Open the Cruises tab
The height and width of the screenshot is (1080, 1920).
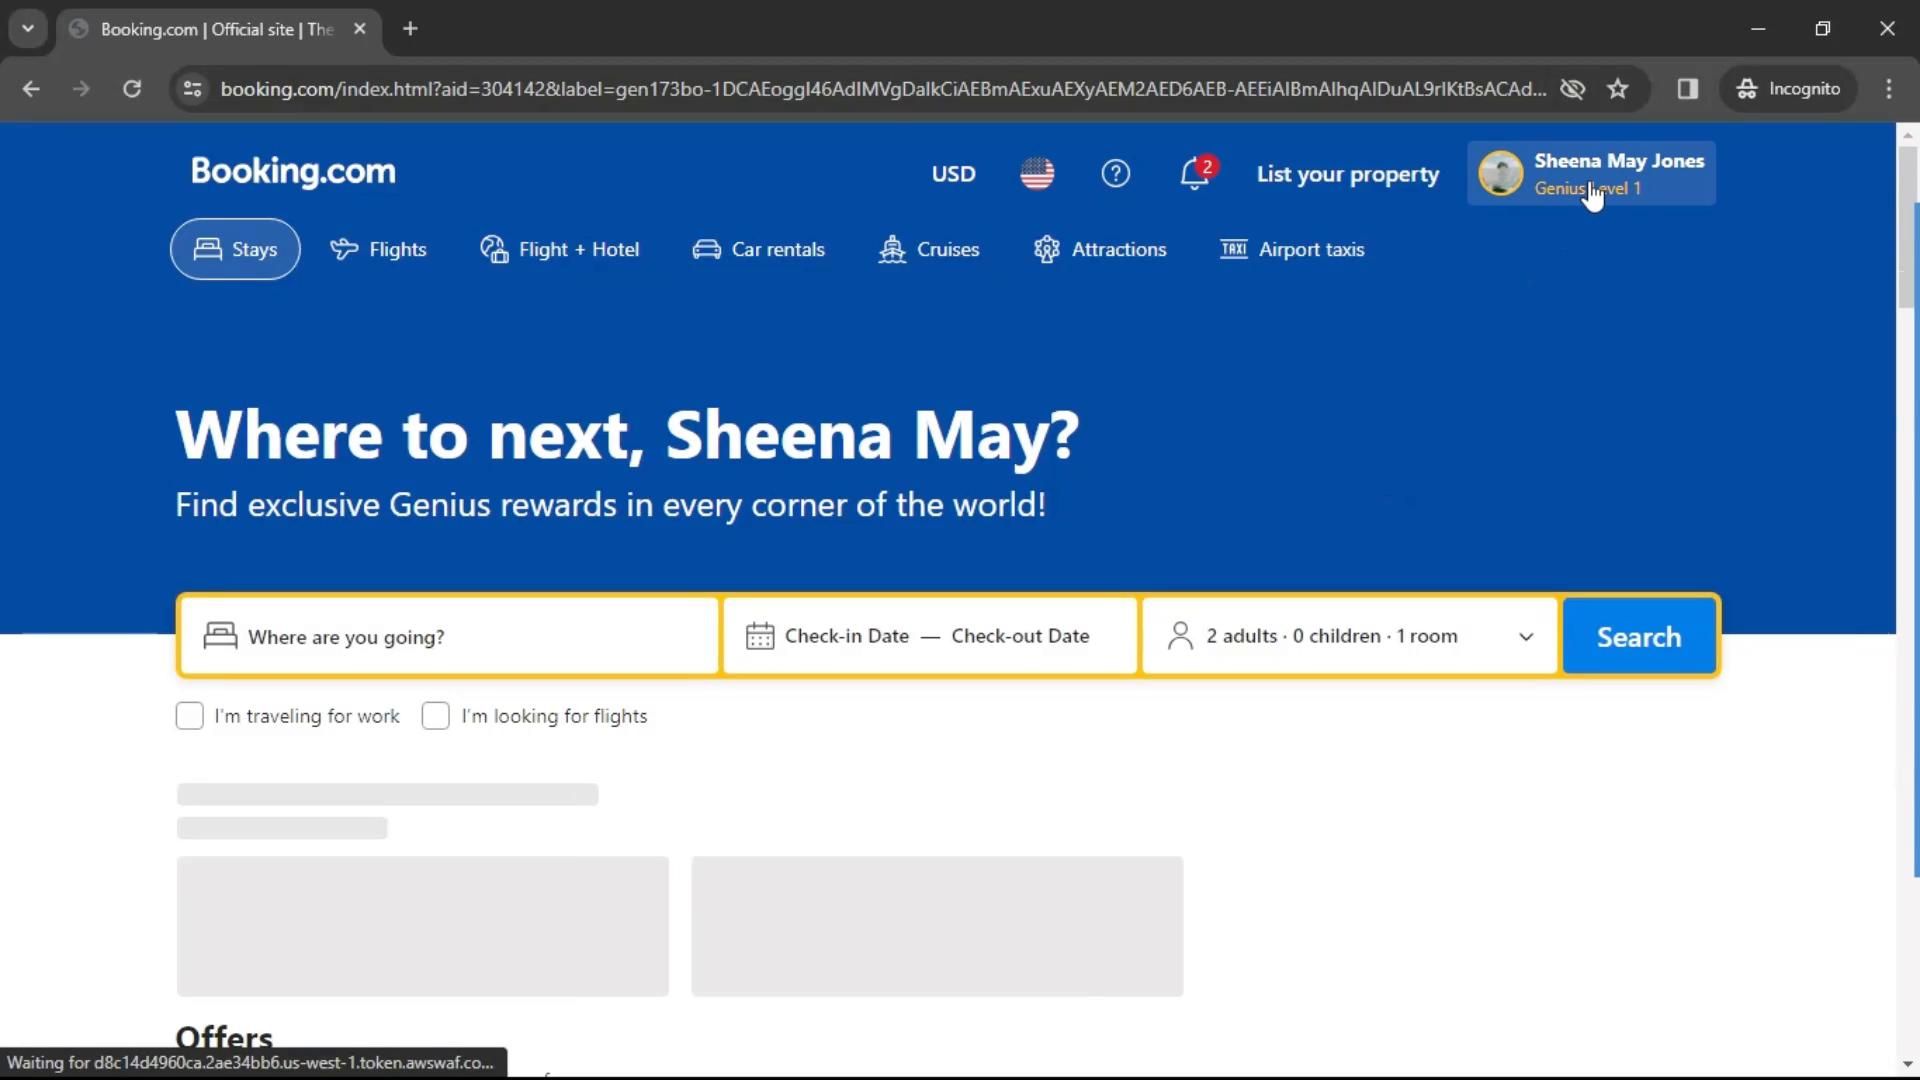[x=928, y=249]
